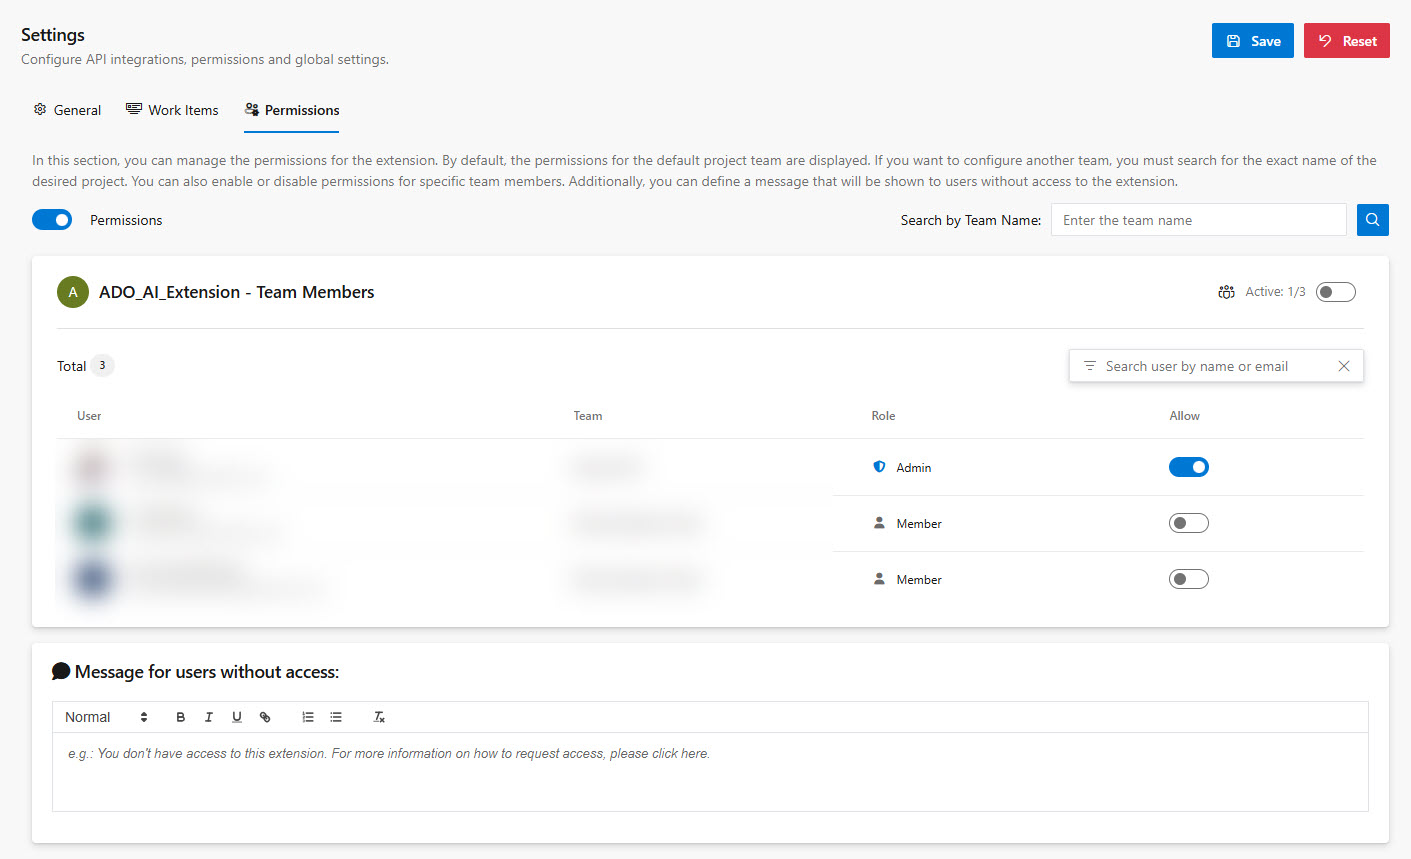Disable the Admin user's Allow toggle
This screenshot has width=1411, height=859.
point(1189,466)
